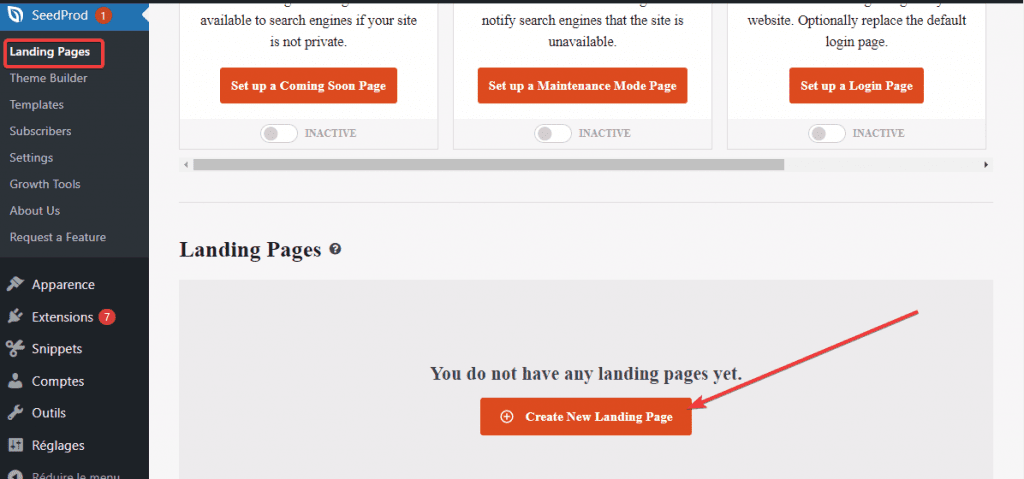
Task: Click the Landing Pages help question icon
Action: [x=335, y=249]
